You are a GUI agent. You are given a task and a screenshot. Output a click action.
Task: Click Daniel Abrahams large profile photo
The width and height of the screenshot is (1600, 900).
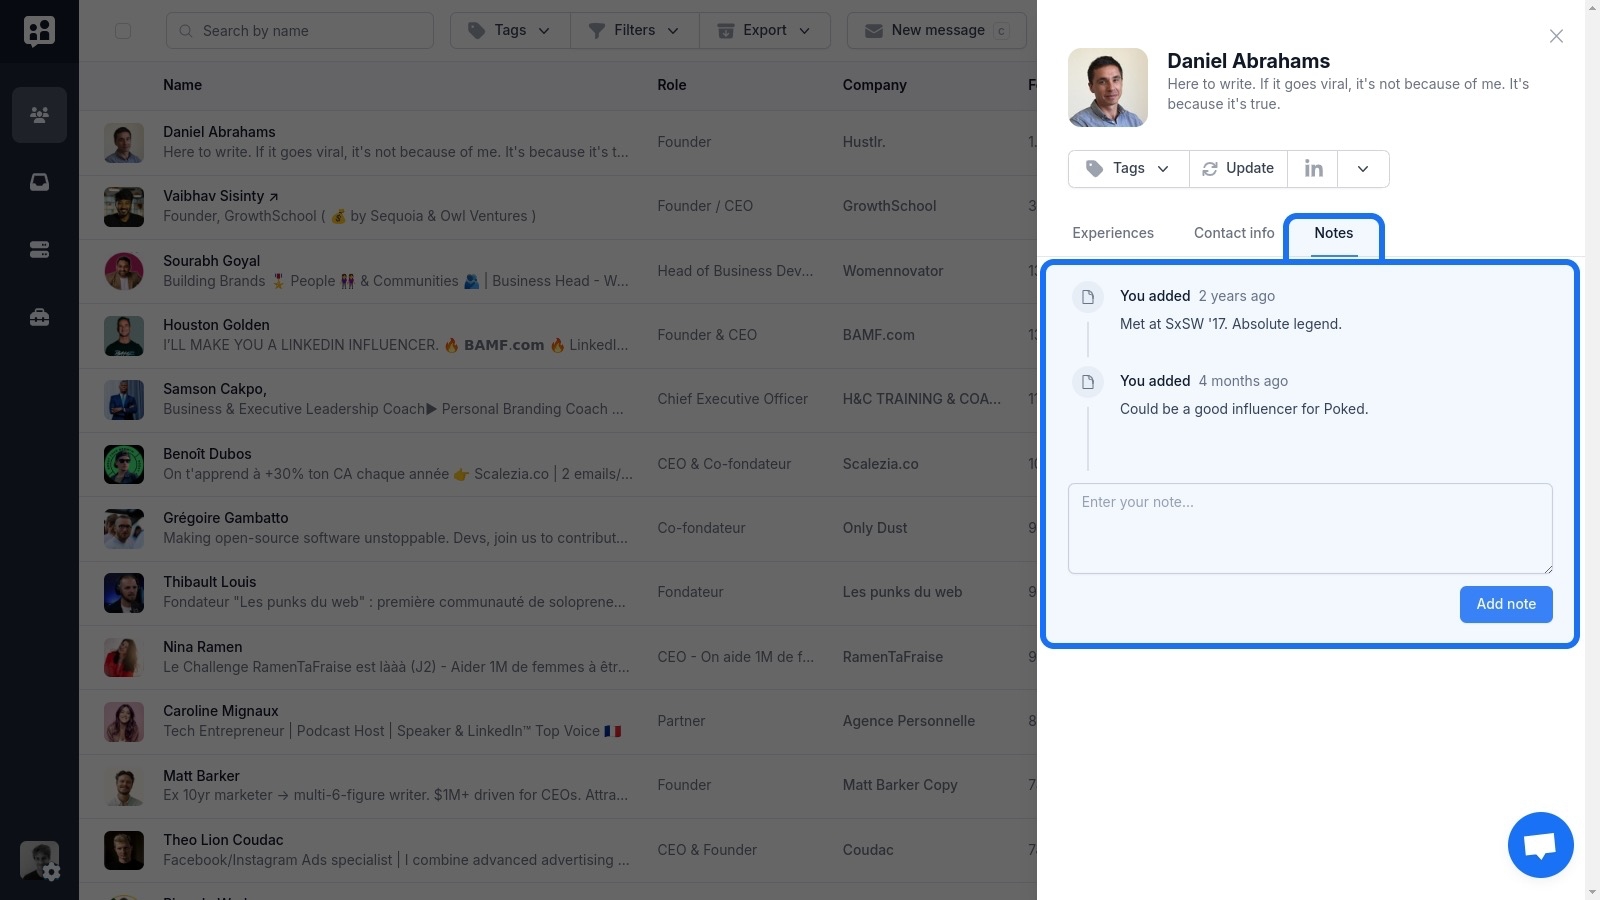click(1108, 87)
